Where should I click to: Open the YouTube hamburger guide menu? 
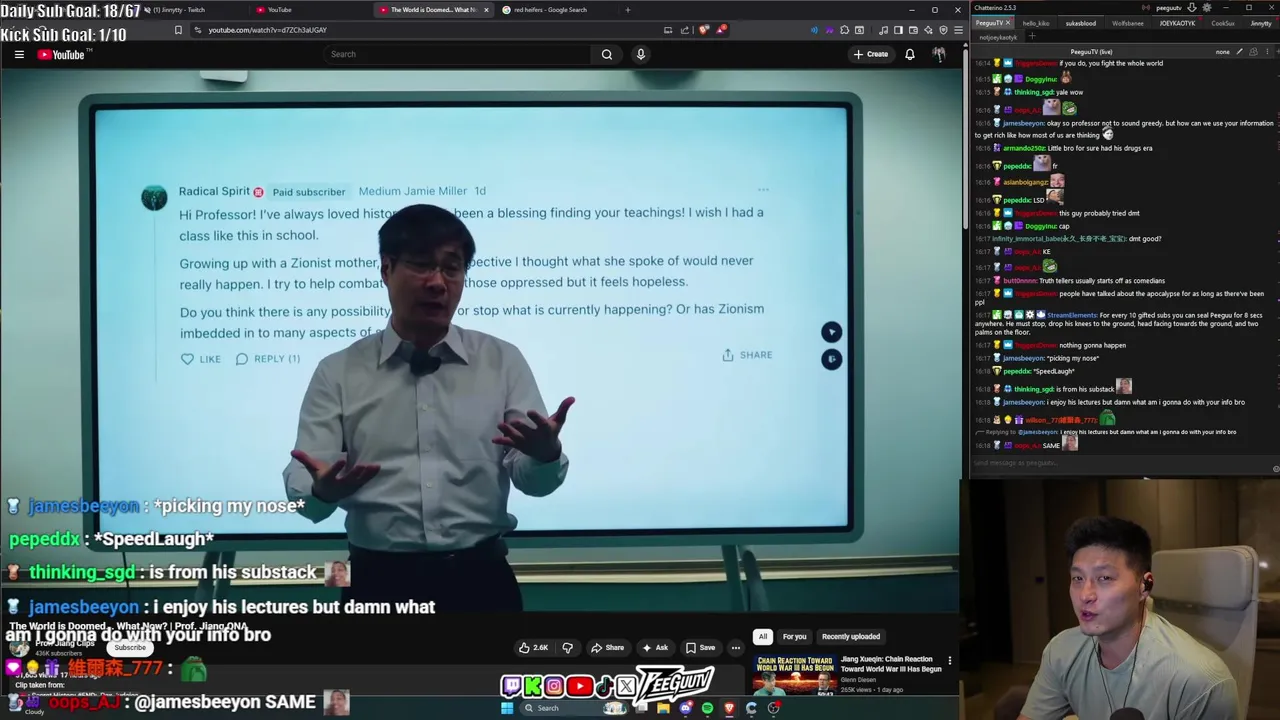pyautogui.click(x=19, y=54)
